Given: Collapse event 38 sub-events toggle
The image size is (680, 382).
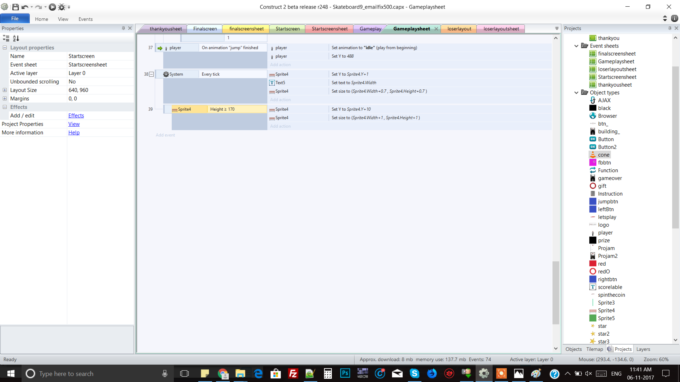Looking at the screenshot, I should click(151, 74).
